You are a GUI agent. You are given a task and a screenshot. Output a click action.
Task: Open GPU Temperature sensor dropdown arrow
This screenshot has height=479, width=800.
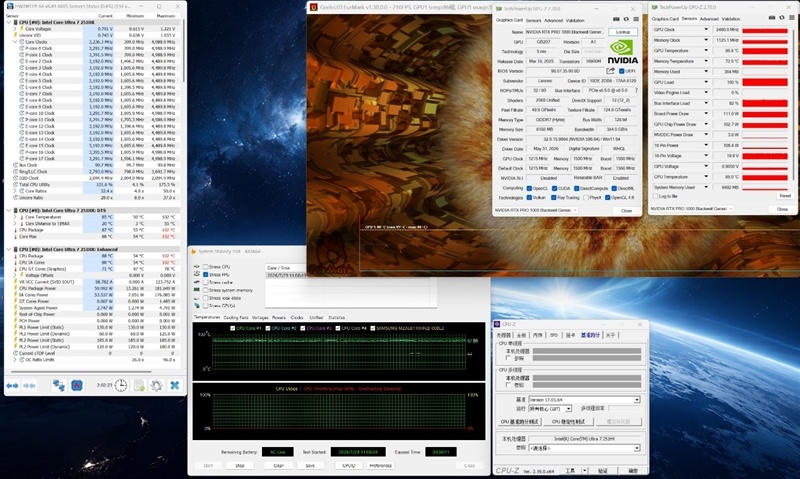pos(706,51)
